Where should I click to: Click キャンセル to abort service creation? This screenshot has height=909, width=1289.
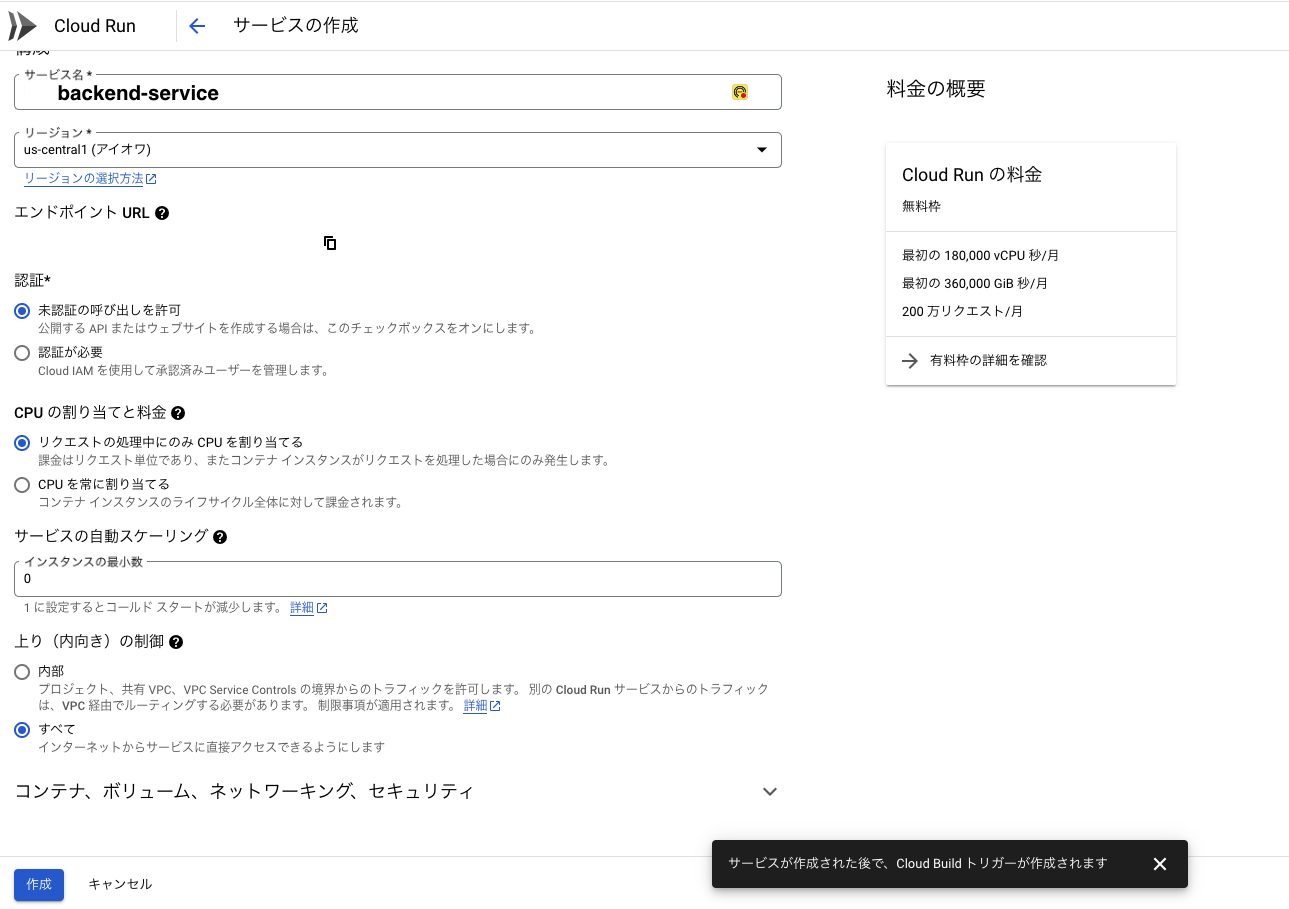point(119,884)
